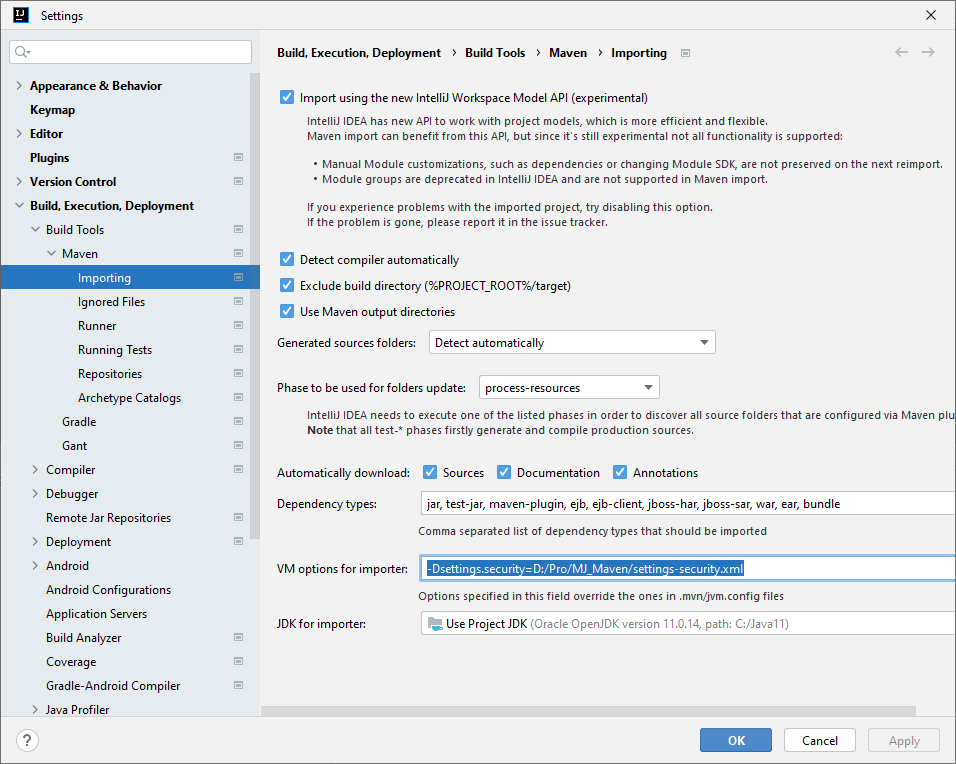Click project-level icon next to Version Control
The image size is (956, 764).
tap(238, 182)
